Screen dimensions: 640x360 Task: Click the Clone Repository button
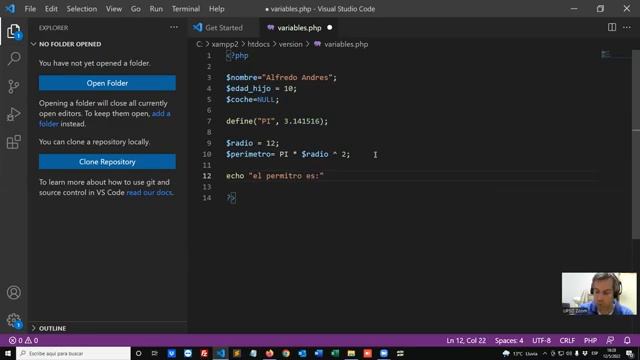[x=107, y=162]
